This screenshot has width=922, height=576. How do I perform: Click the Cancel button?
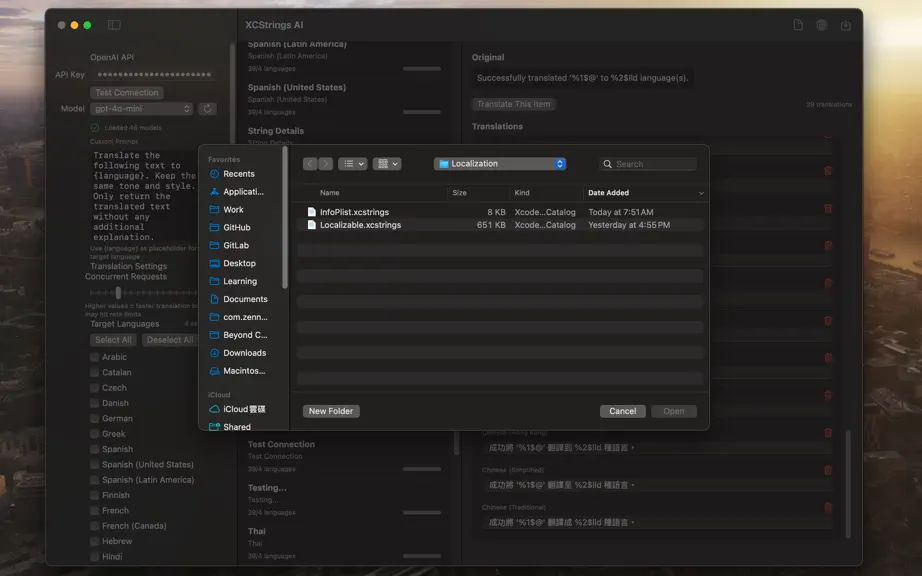(623, 411)
